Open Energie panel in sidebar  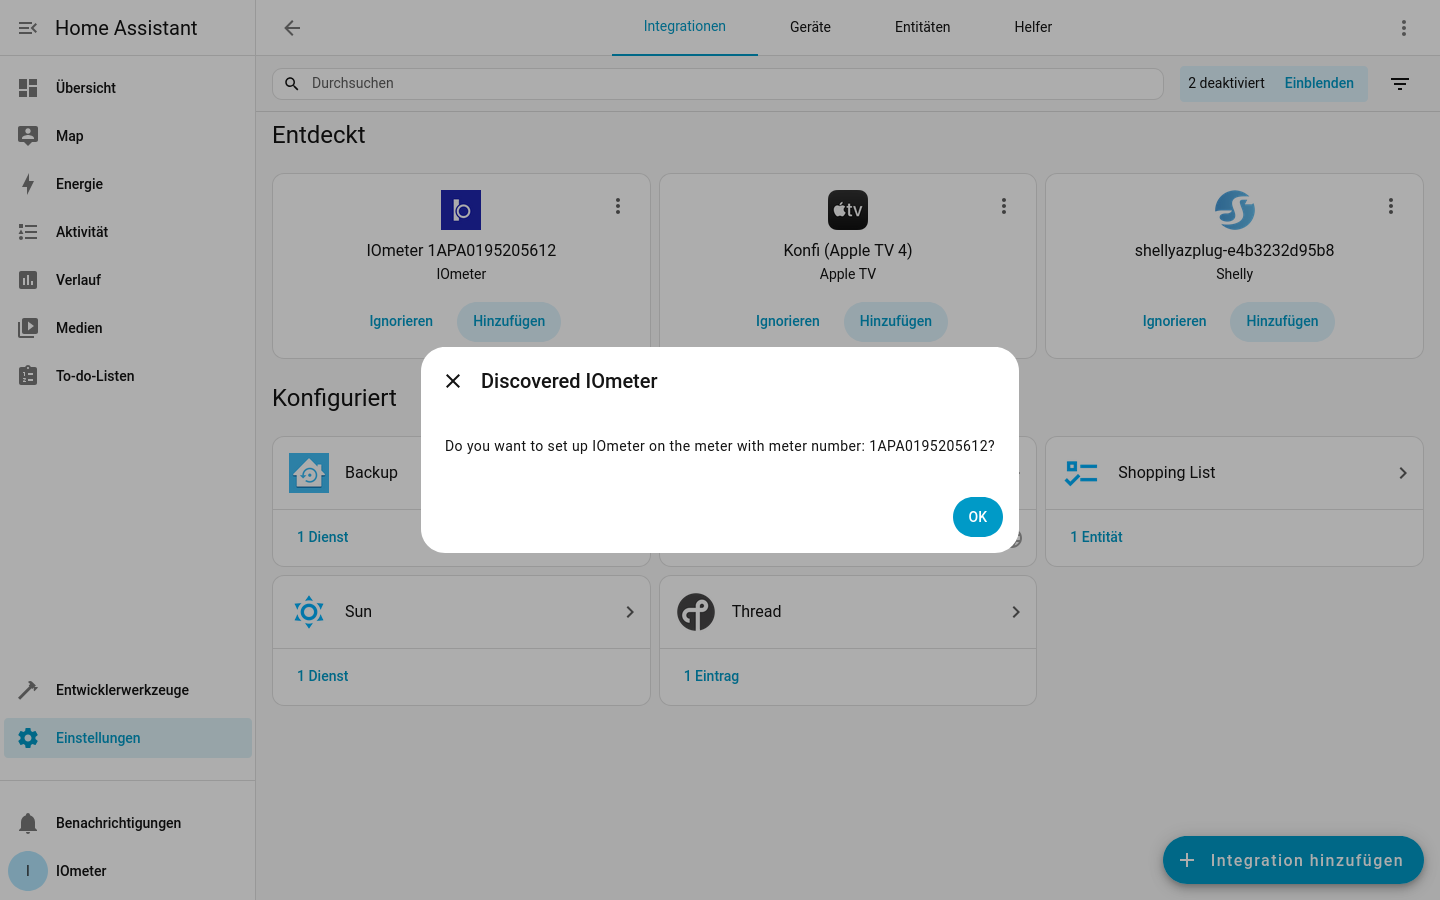[x=128, y=184]
